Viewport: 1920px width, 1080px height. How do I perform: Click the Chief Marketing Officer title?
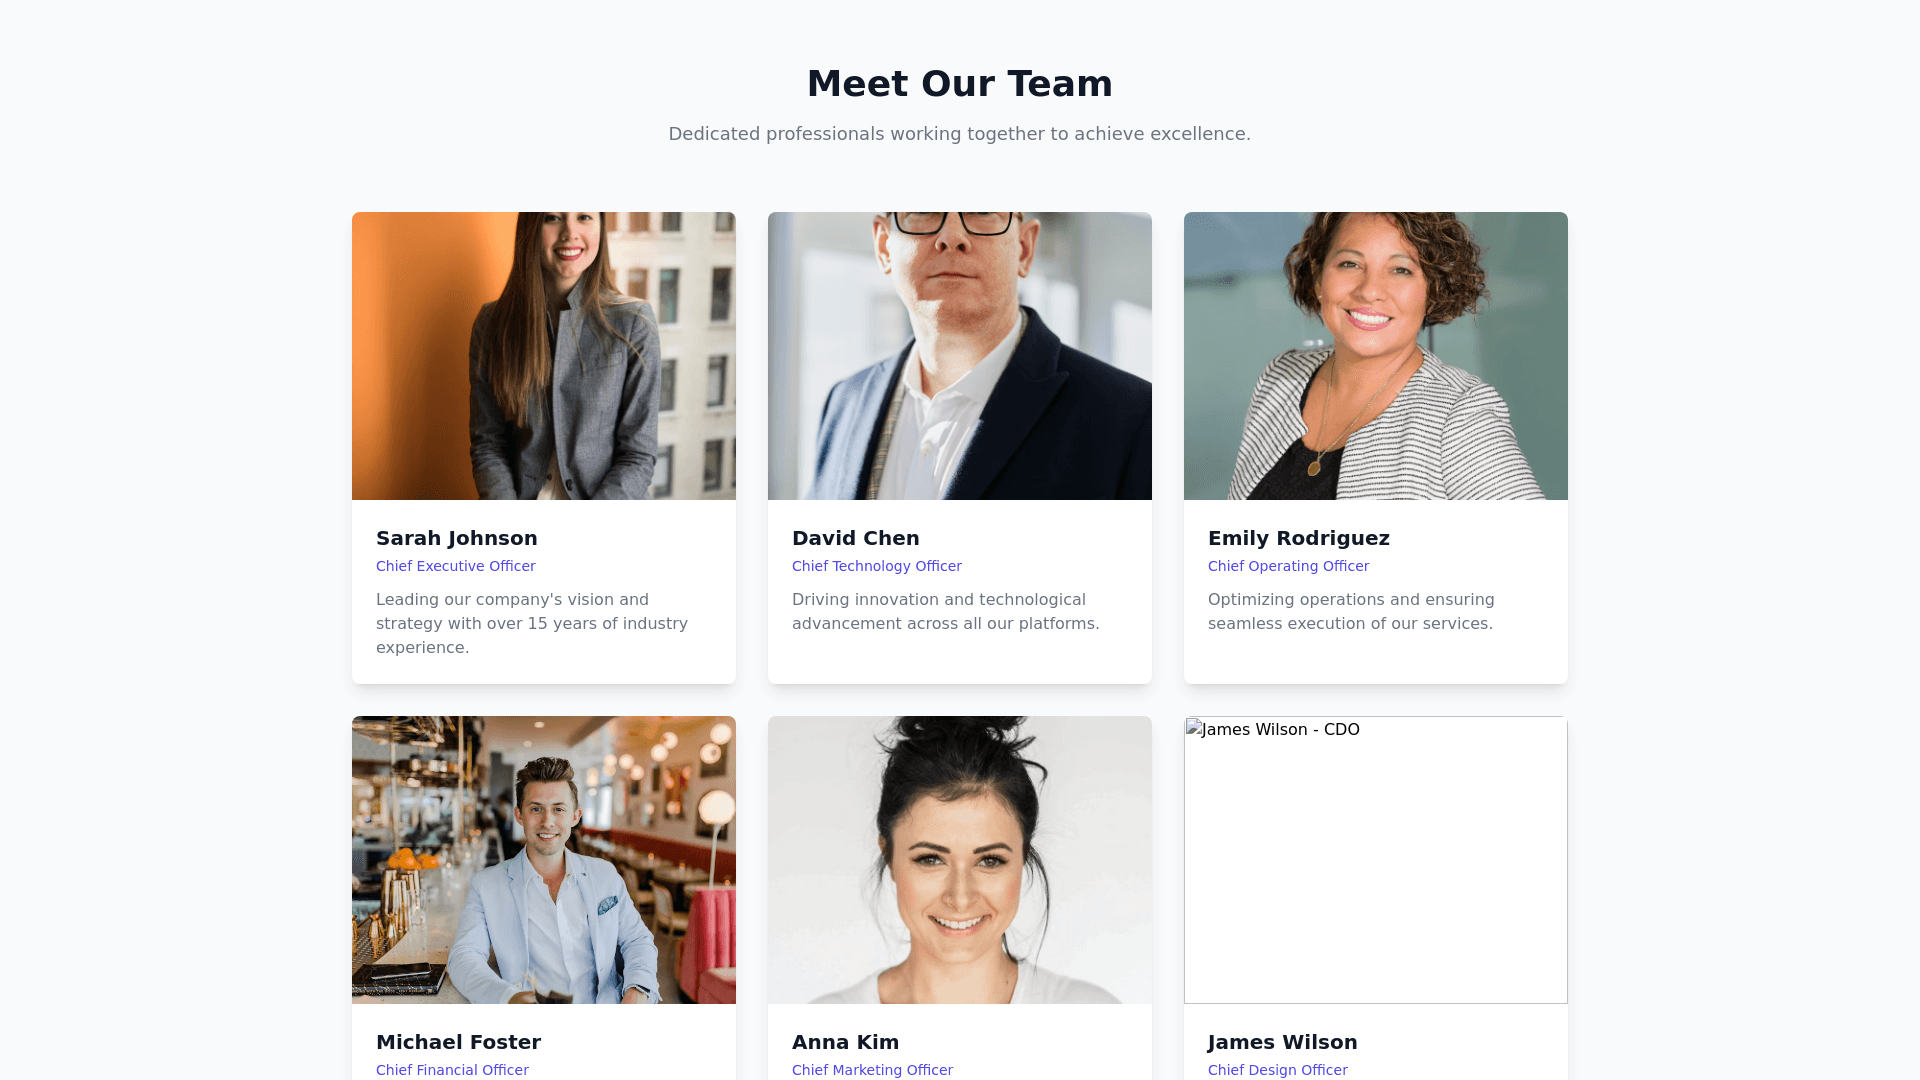873,1070
